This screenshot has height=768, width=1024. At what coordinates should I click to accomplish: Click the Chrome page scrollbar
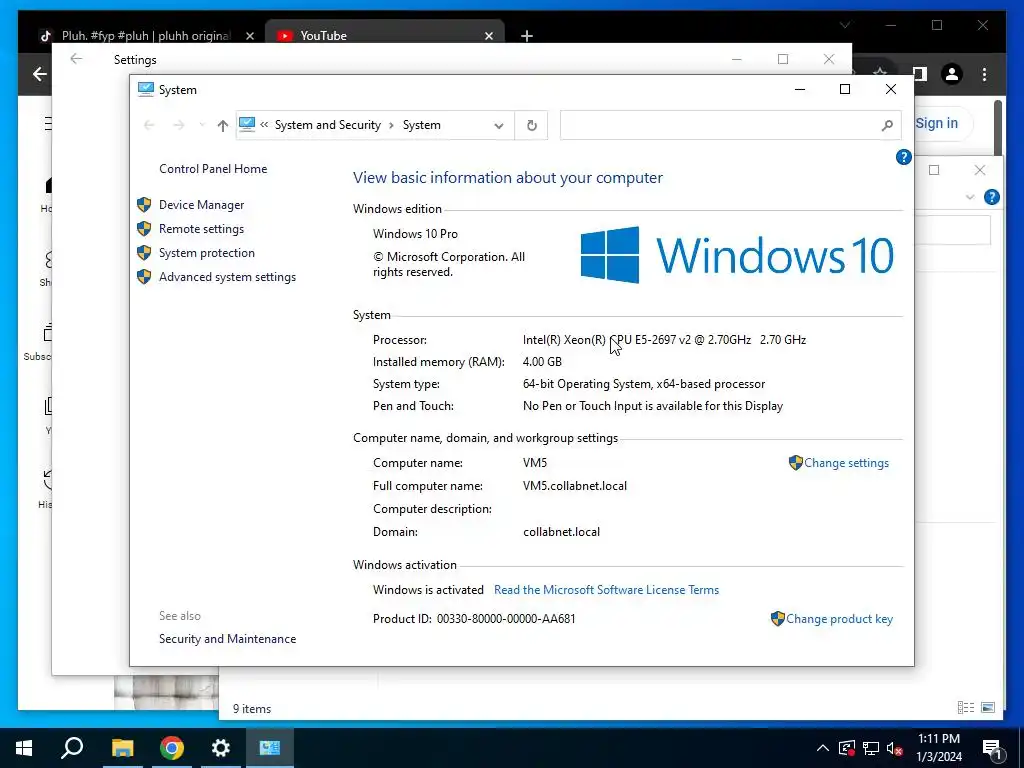[x=998, y=127]
